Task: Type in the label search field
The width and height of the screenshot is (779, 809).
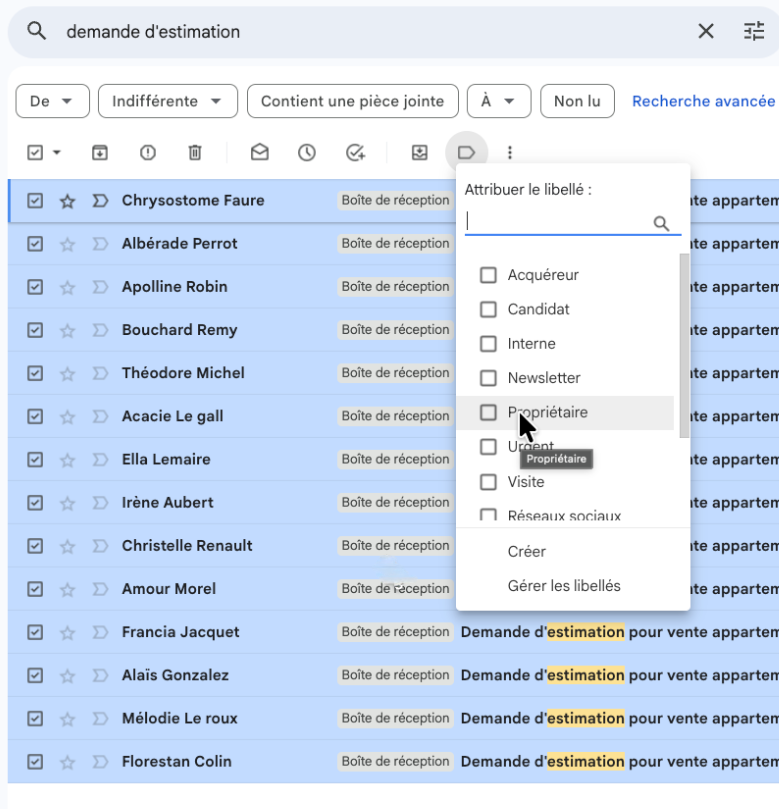Action: [557, 222]
